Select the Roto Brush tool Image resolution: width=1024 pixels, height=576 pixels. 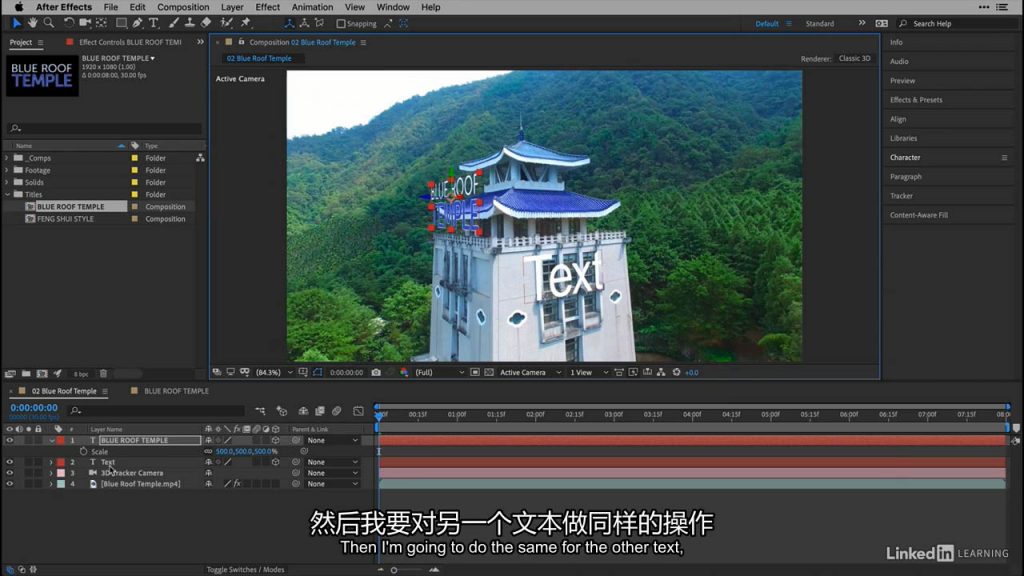[226, 23]
